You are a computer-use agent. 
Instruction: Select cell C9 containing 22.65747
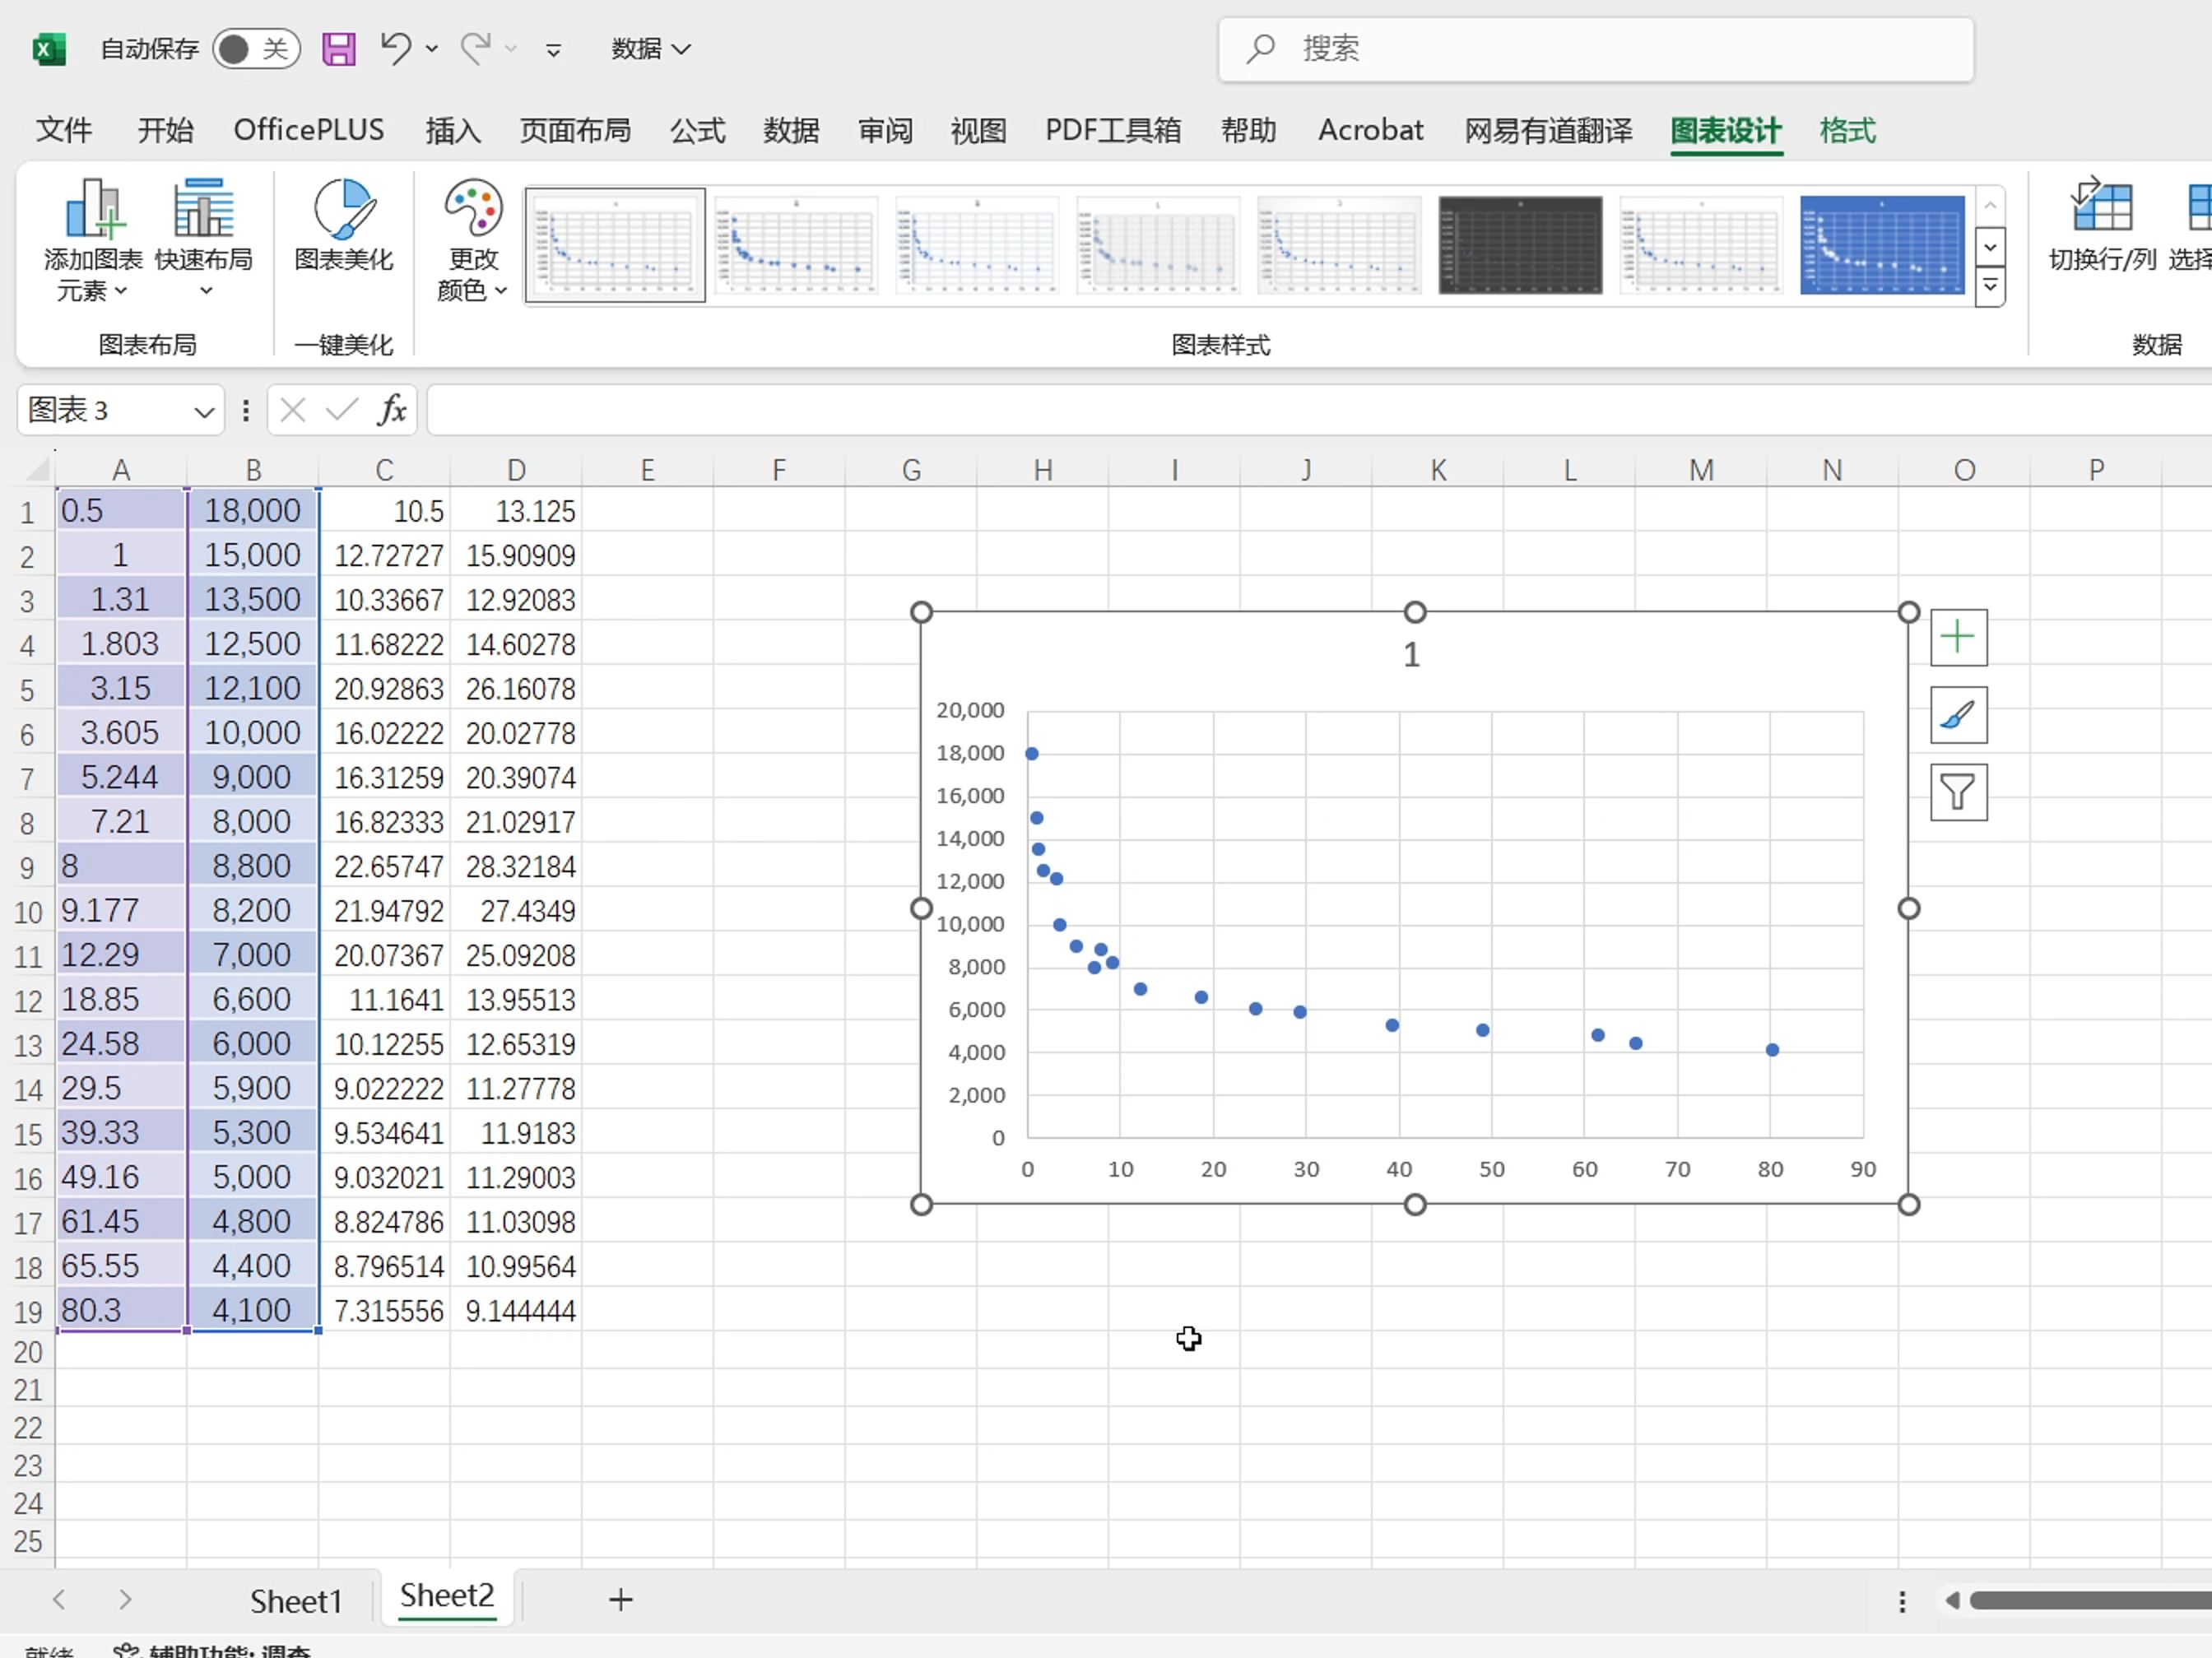(384, 866)
